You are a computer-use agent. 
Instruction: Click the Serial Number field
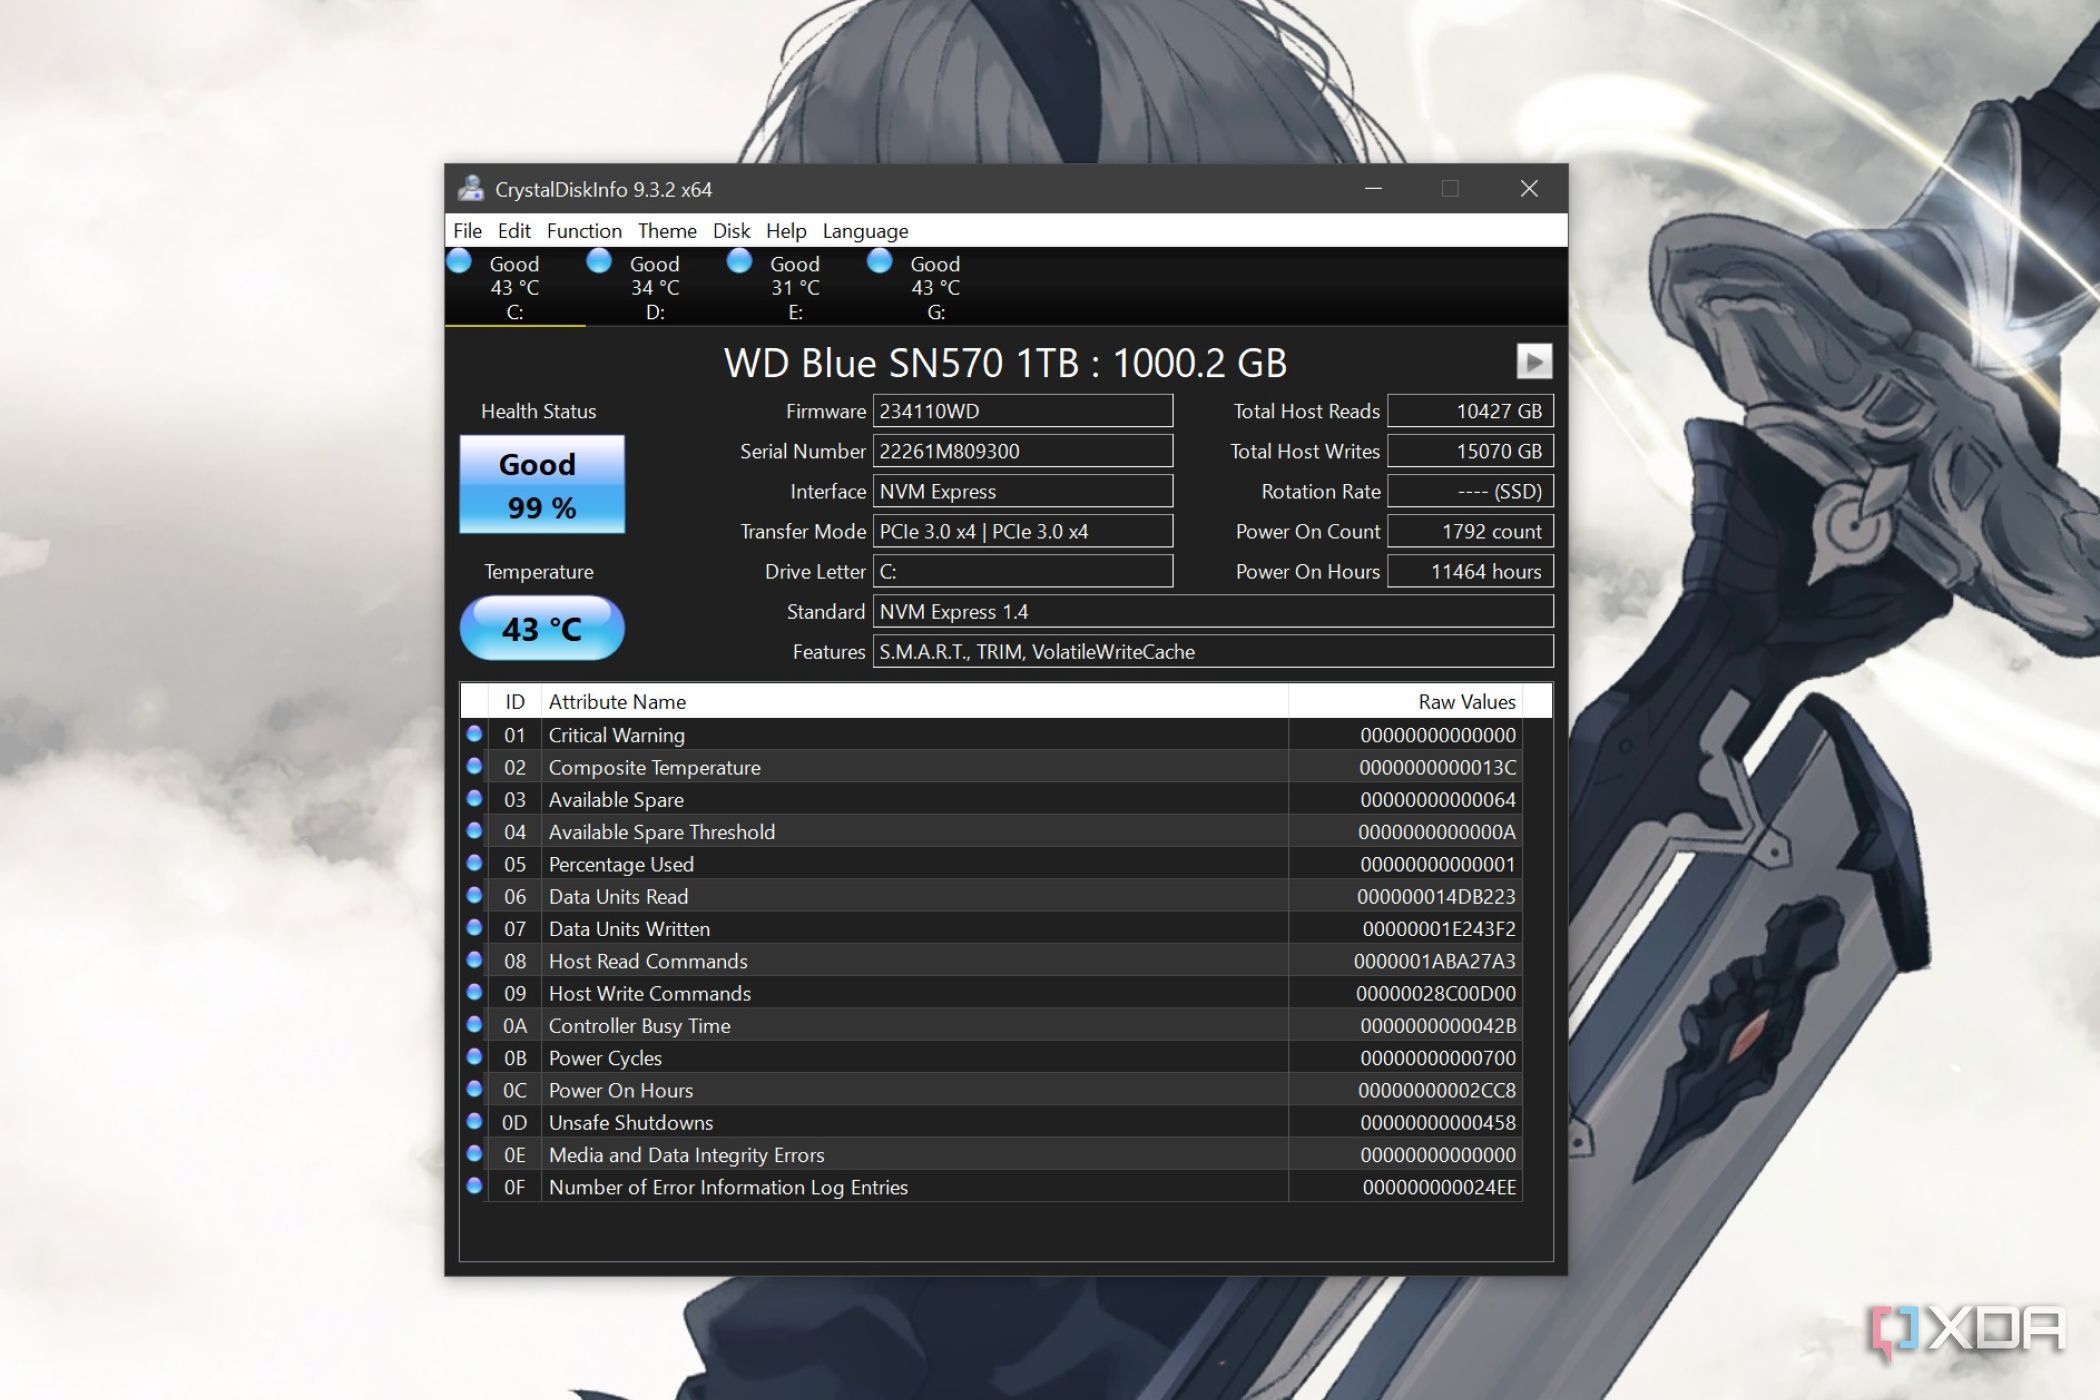1022,451
